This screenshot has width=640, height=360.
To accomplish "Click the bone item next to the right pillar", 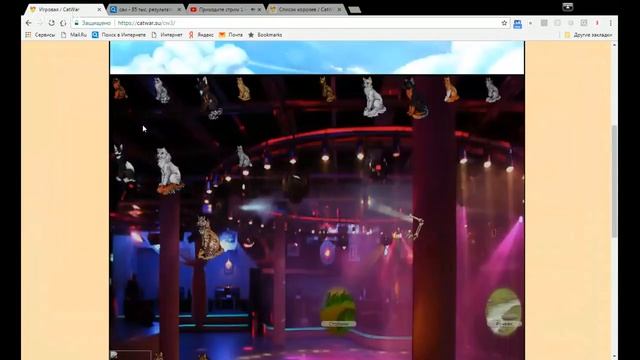I will [x=417, y=228].
